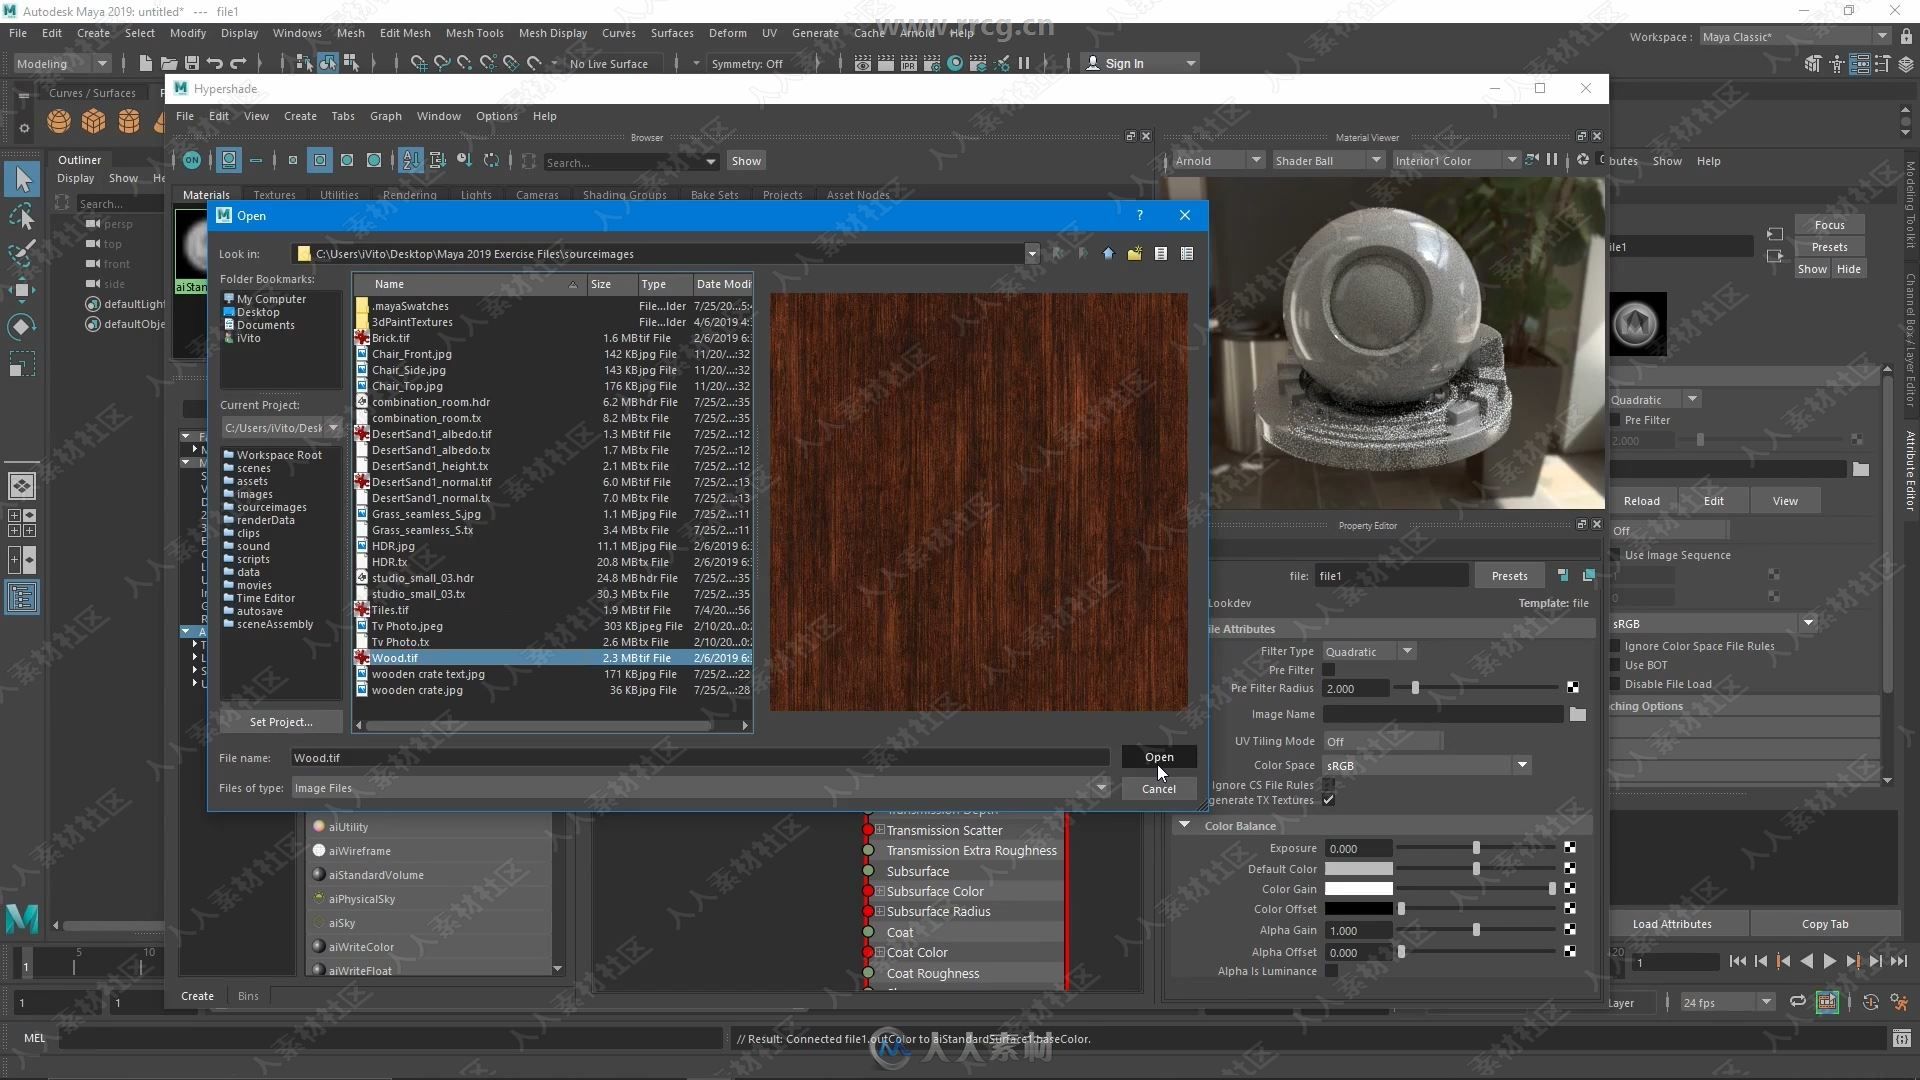Click the lock icon beside workspace selector
The width and height of the screenshot is (1920, 1080).
[1906, 36]
